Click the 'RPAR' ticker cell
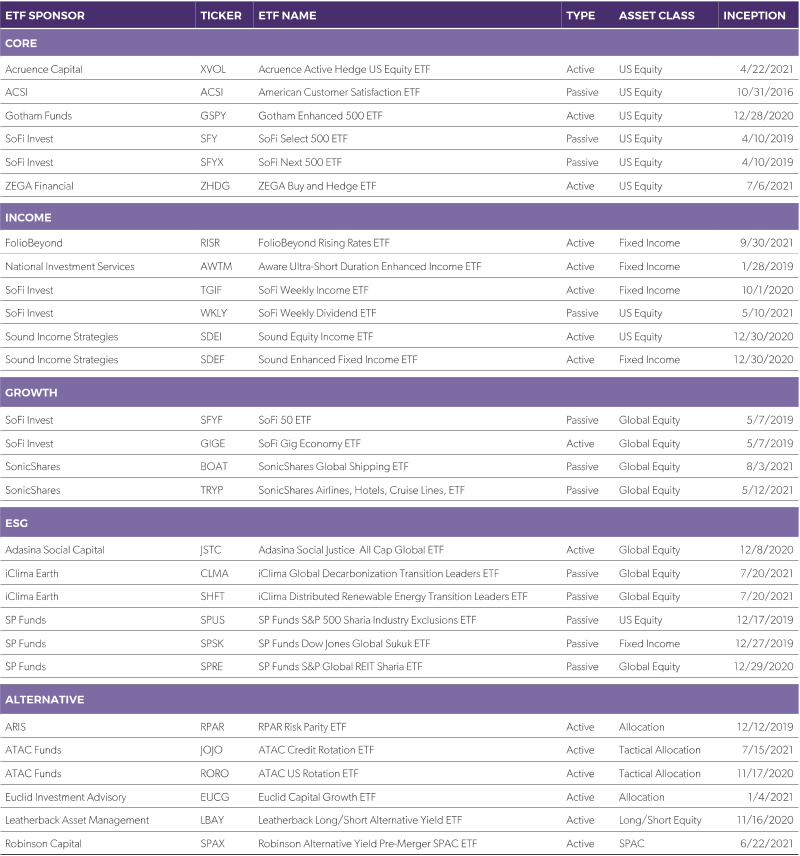 [212, 727]
